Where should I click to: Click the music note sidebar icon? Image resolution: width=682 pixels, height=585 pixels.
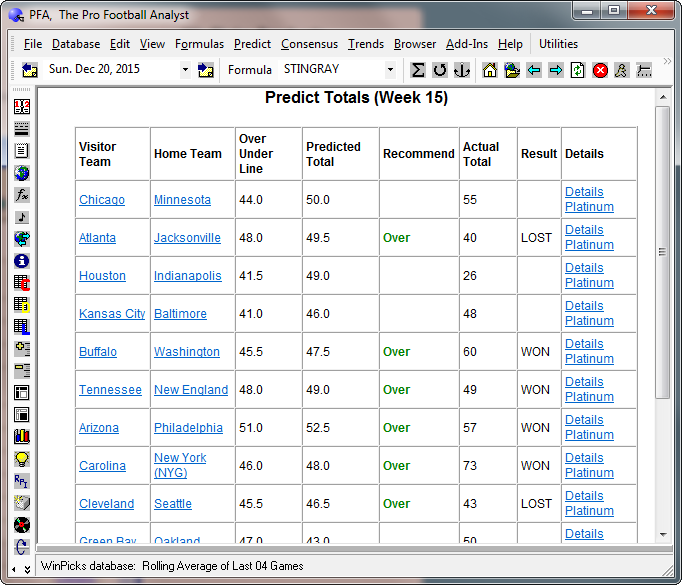(x=22, y=217)
